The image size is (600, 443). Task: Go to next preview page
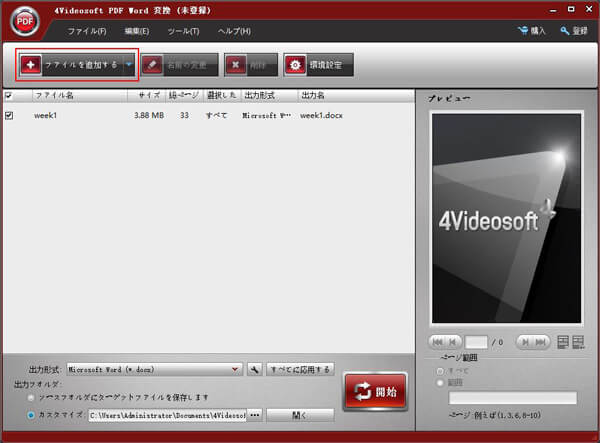pyautogui.click(x=525, y=342)
